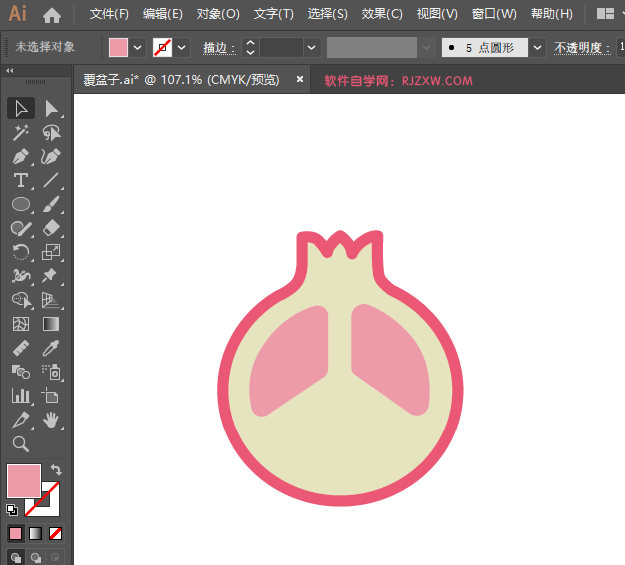
Task: Activate the Hand tool
Action: coord(52,420)
